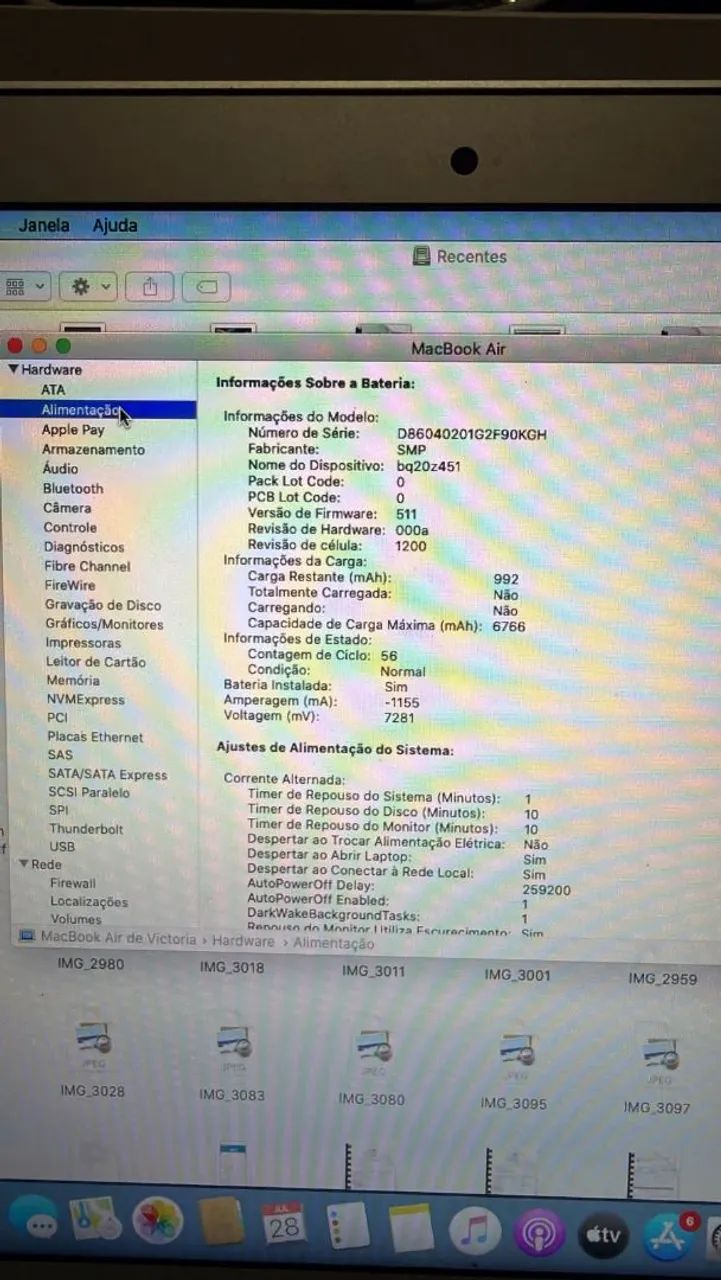The height and width of the screenshot is (1280, 721).
Task: Select Áudio in the sidebar
Action: click(60, 468)
